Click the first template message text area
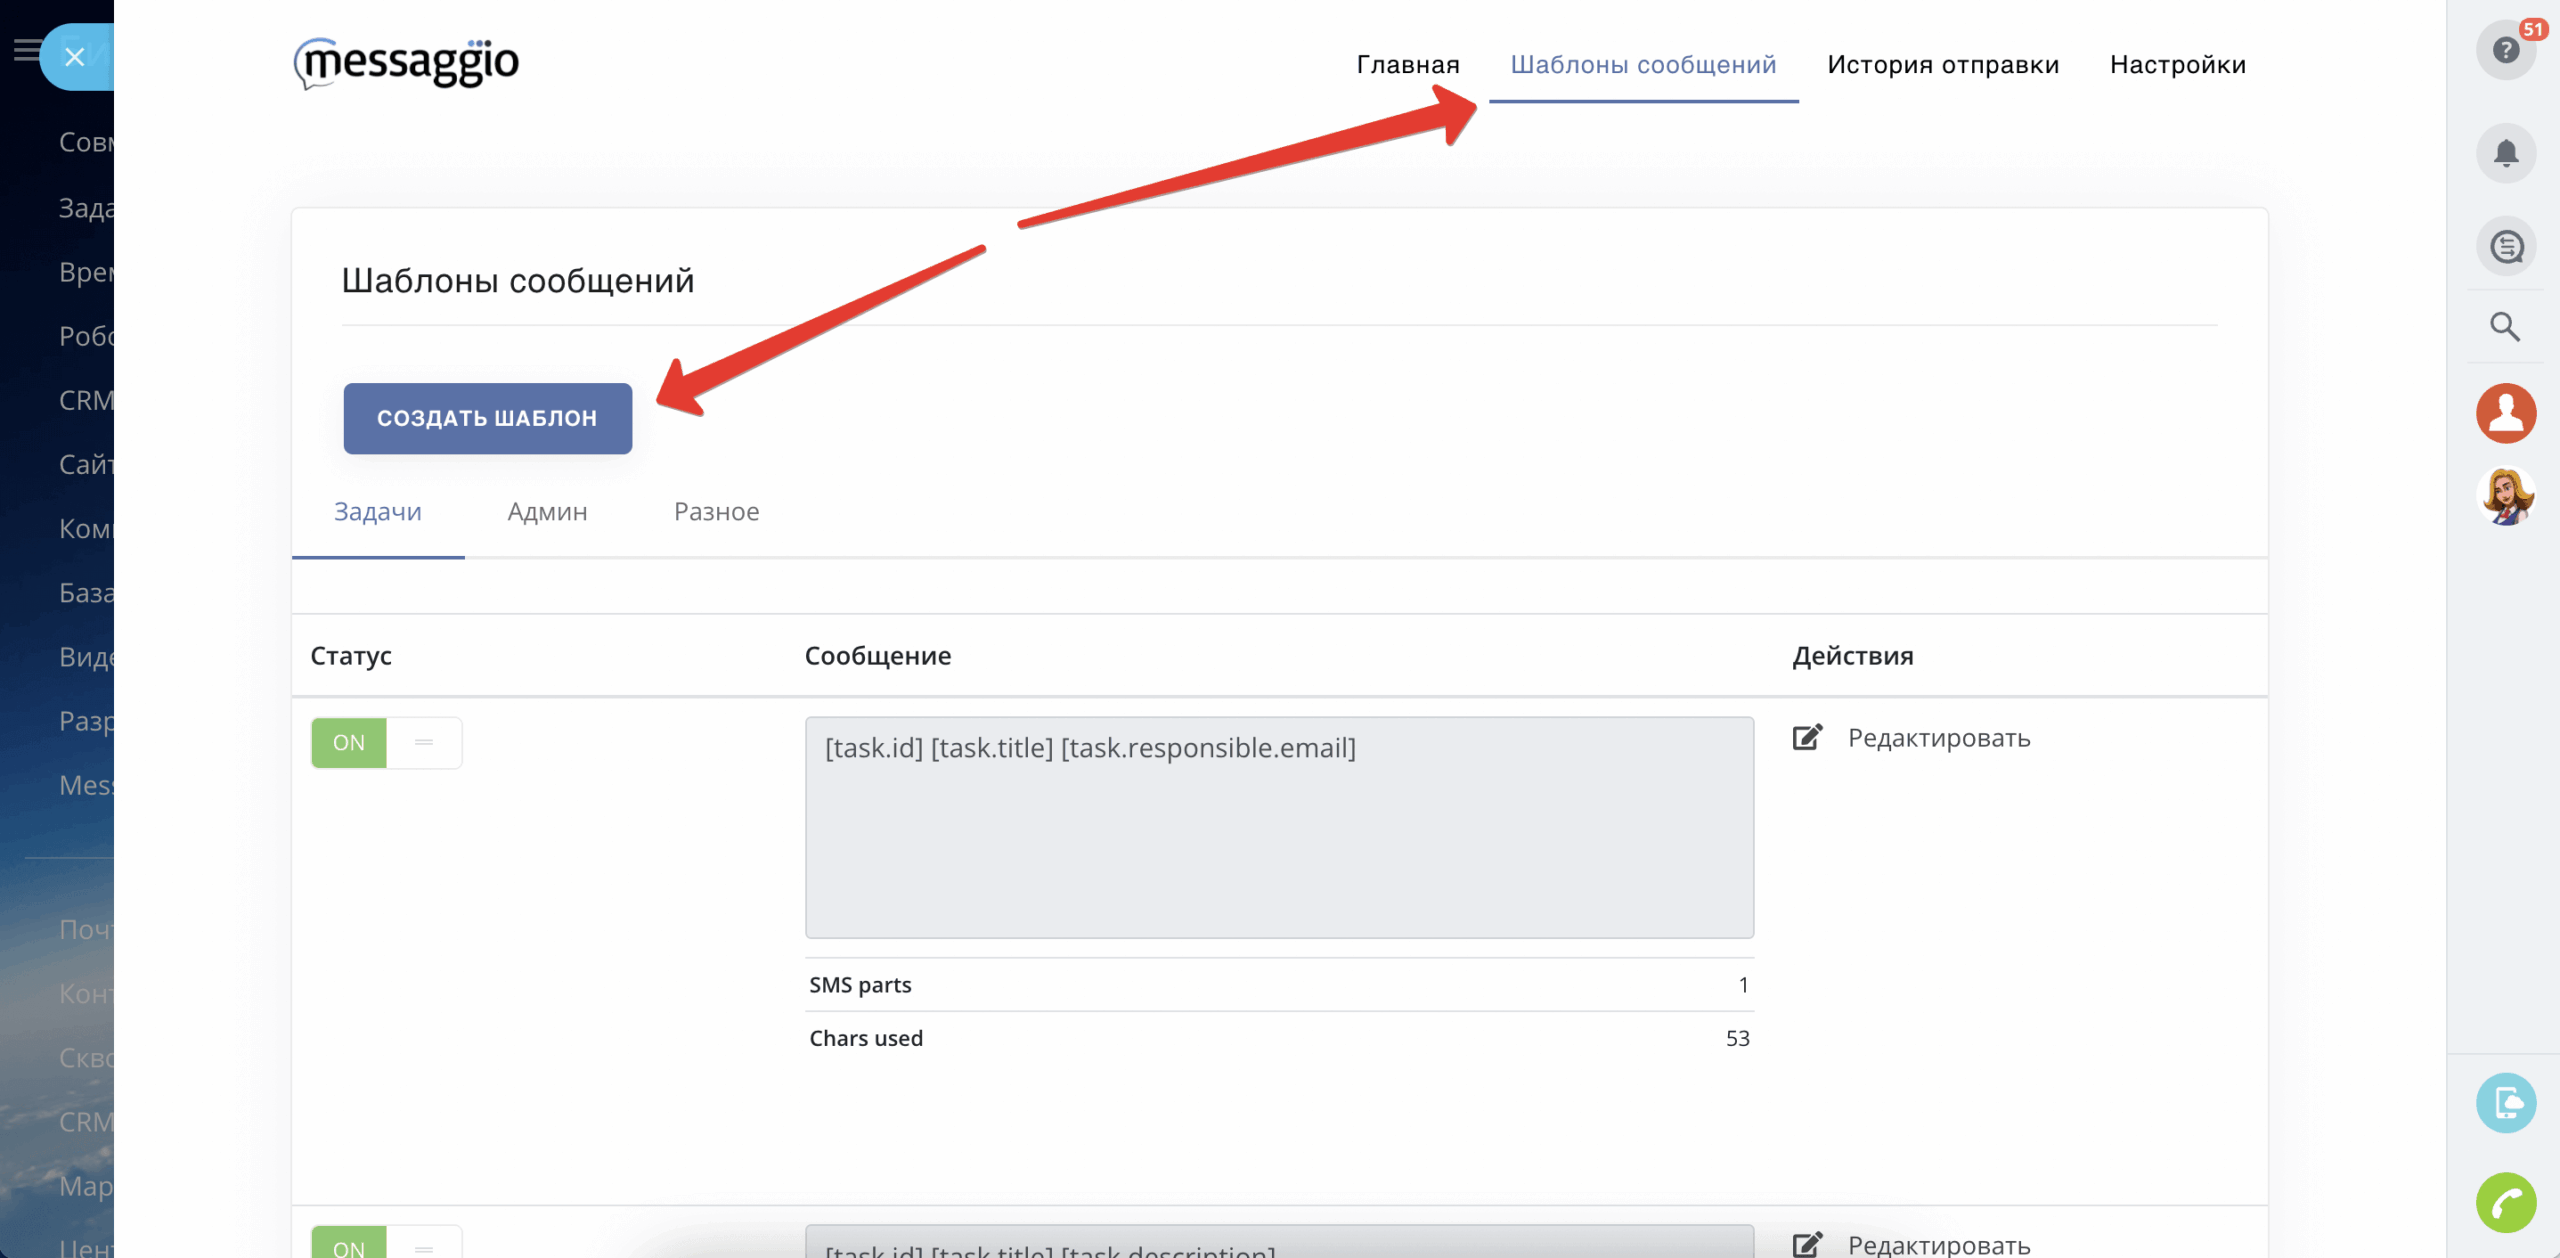2560x1258 pixels. click(1278, 827)
